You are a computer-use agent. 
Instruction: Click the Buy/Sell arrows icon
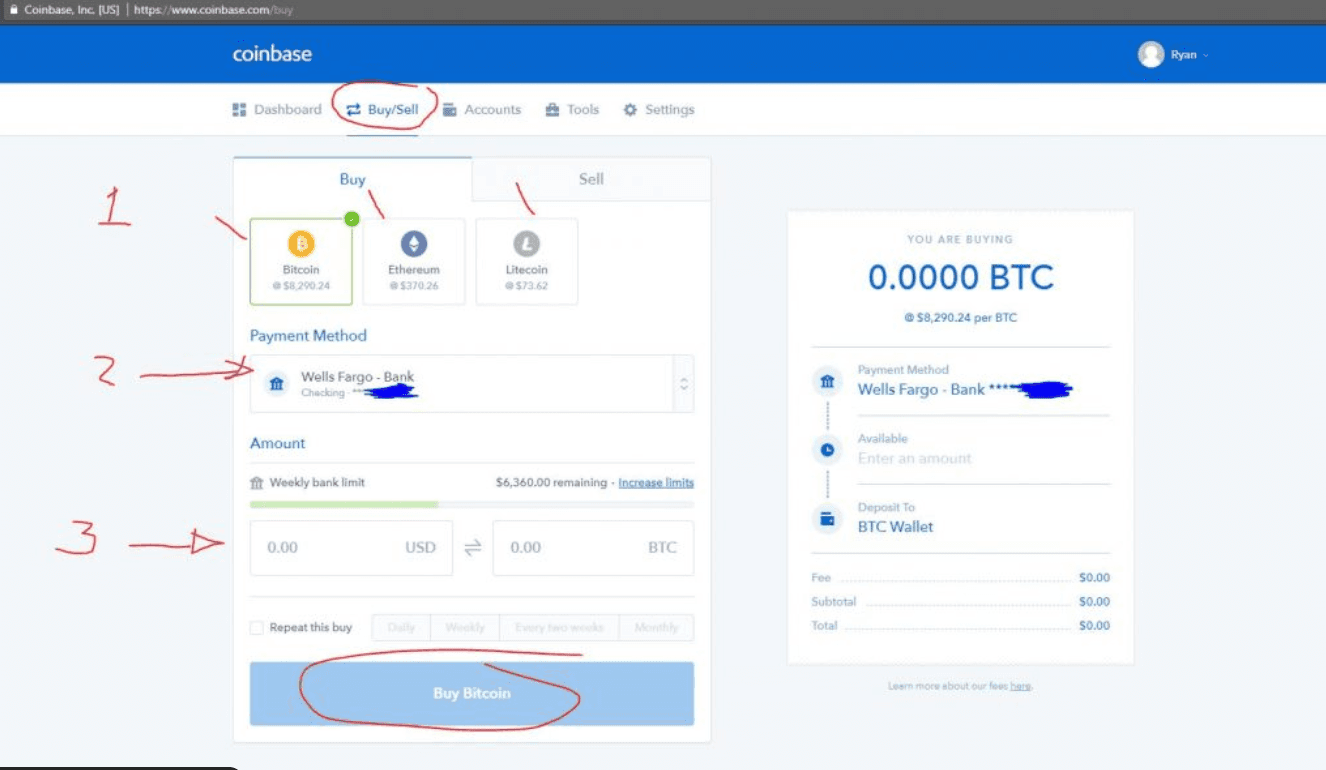[x=354, y=110]
